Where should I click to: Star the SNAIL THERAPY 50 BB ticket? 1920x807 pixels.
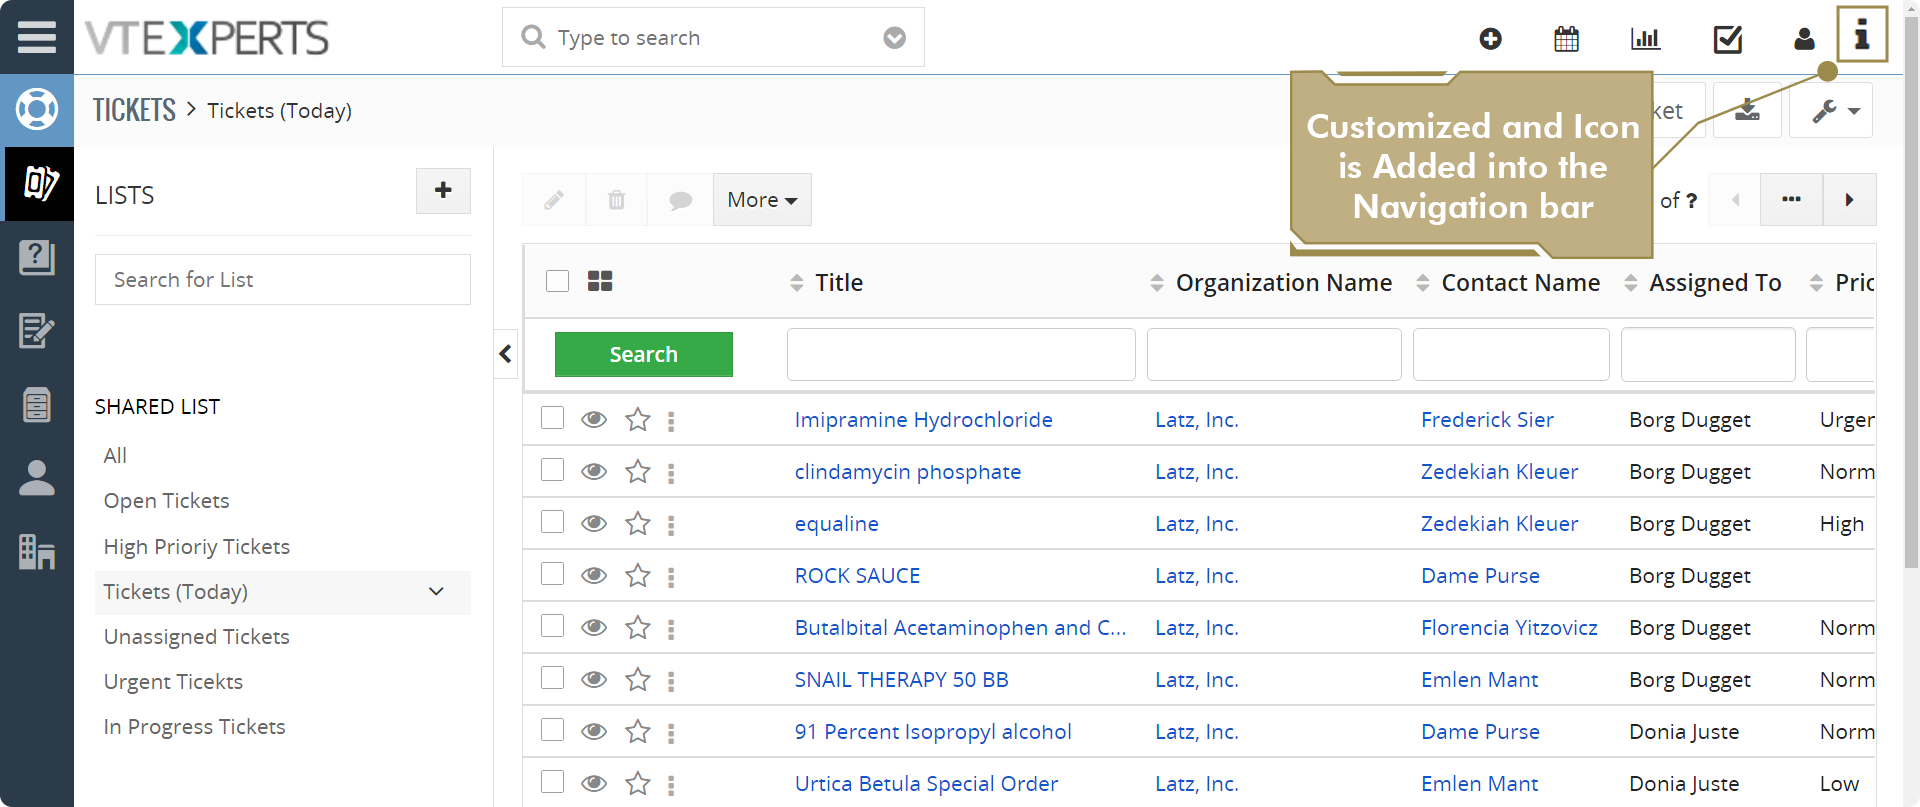point(638,680)
